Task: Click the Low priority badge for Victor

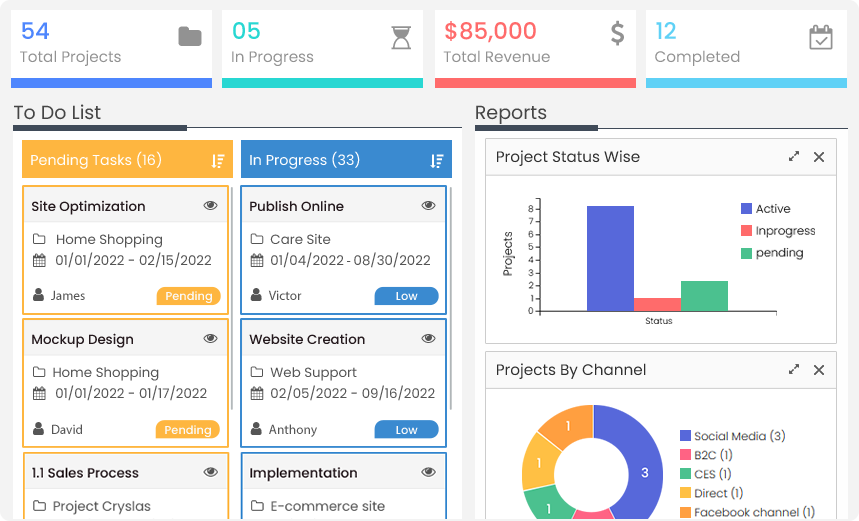Action: pos(406,296)
